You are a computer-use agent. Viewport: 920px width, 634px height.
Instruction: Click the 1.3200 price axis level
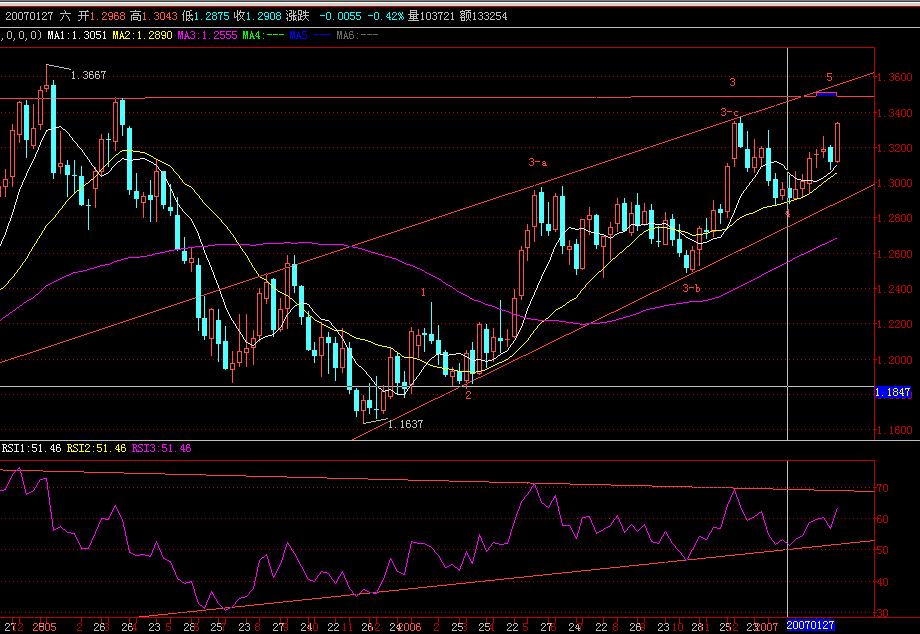(x=895, y=148)
